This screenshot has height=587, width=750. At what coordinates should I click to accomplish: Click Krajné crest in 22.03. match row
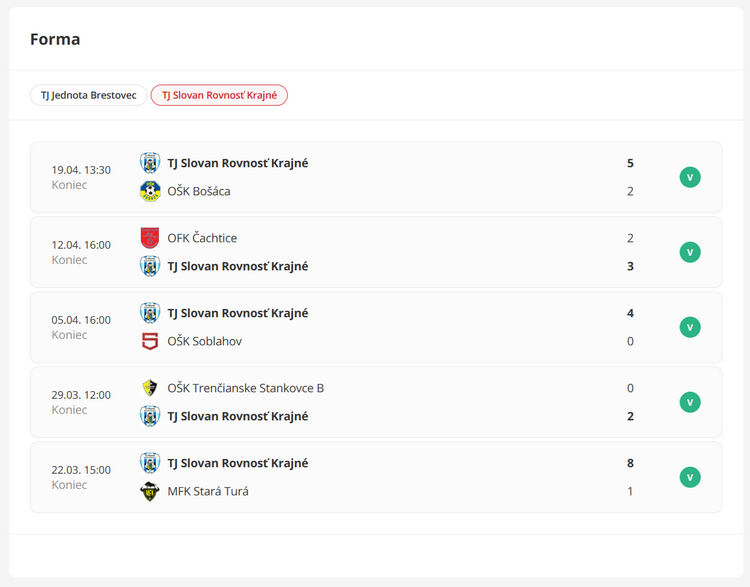[x=150, y=463]
